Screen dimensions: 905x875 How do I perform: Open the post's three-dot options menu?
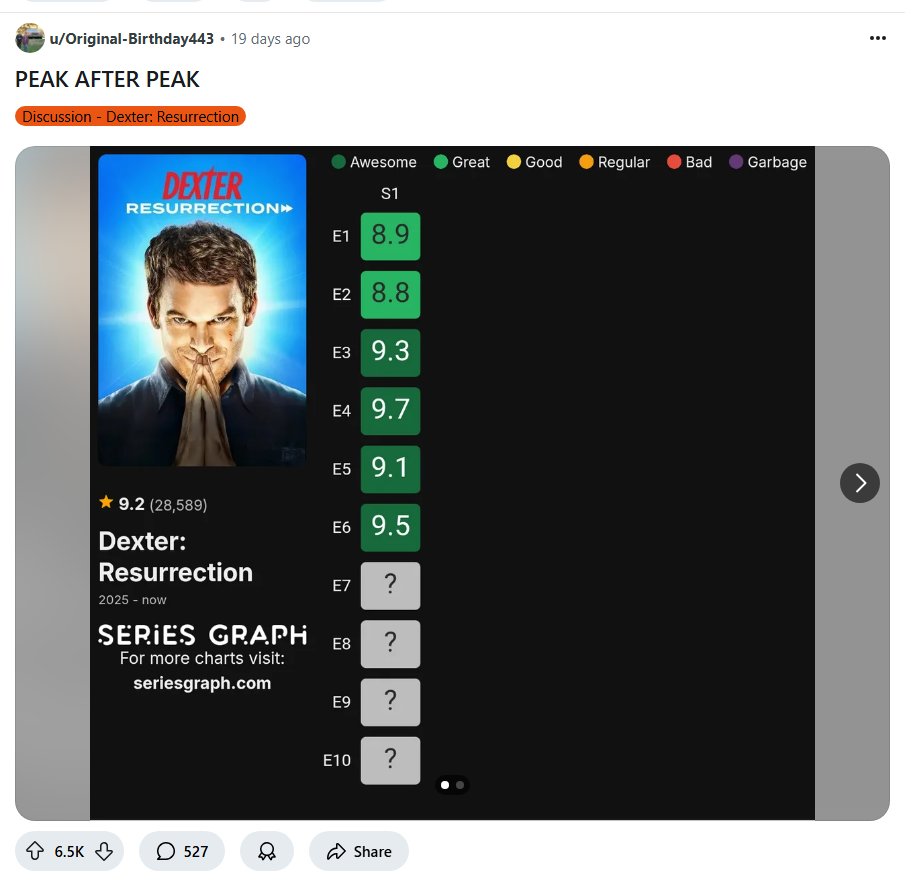pyautogui.click(x=877, y=38)
